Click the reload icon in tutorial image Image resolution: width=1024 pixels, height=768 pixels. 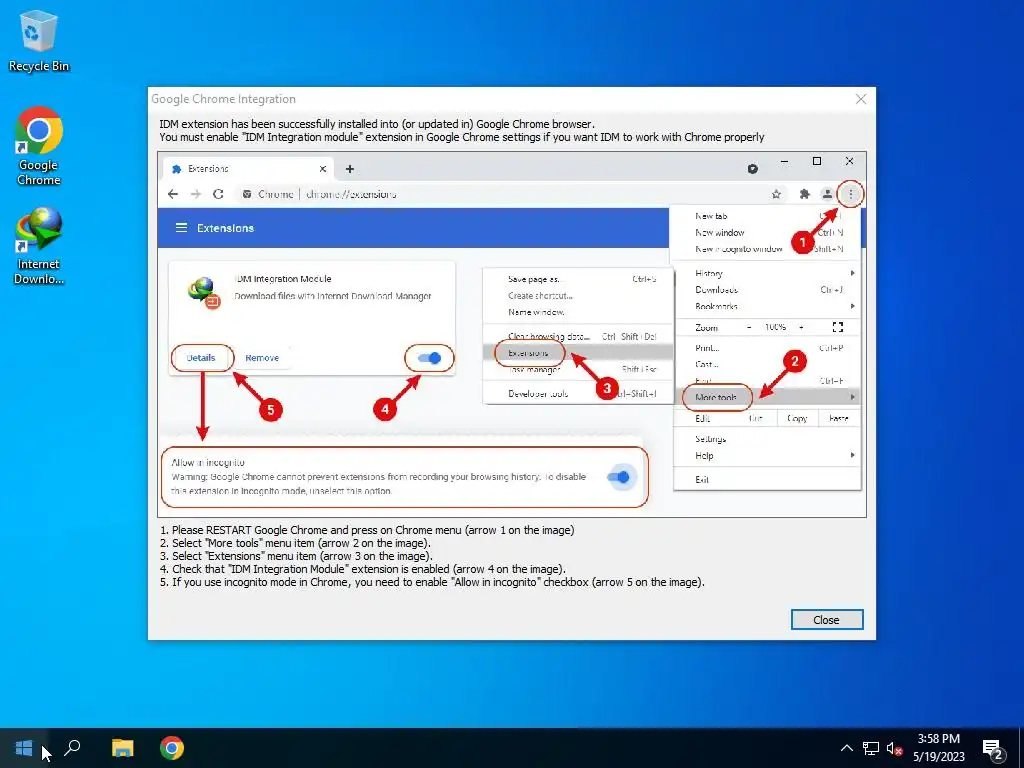pyautogui.click(x=219, y=194)
